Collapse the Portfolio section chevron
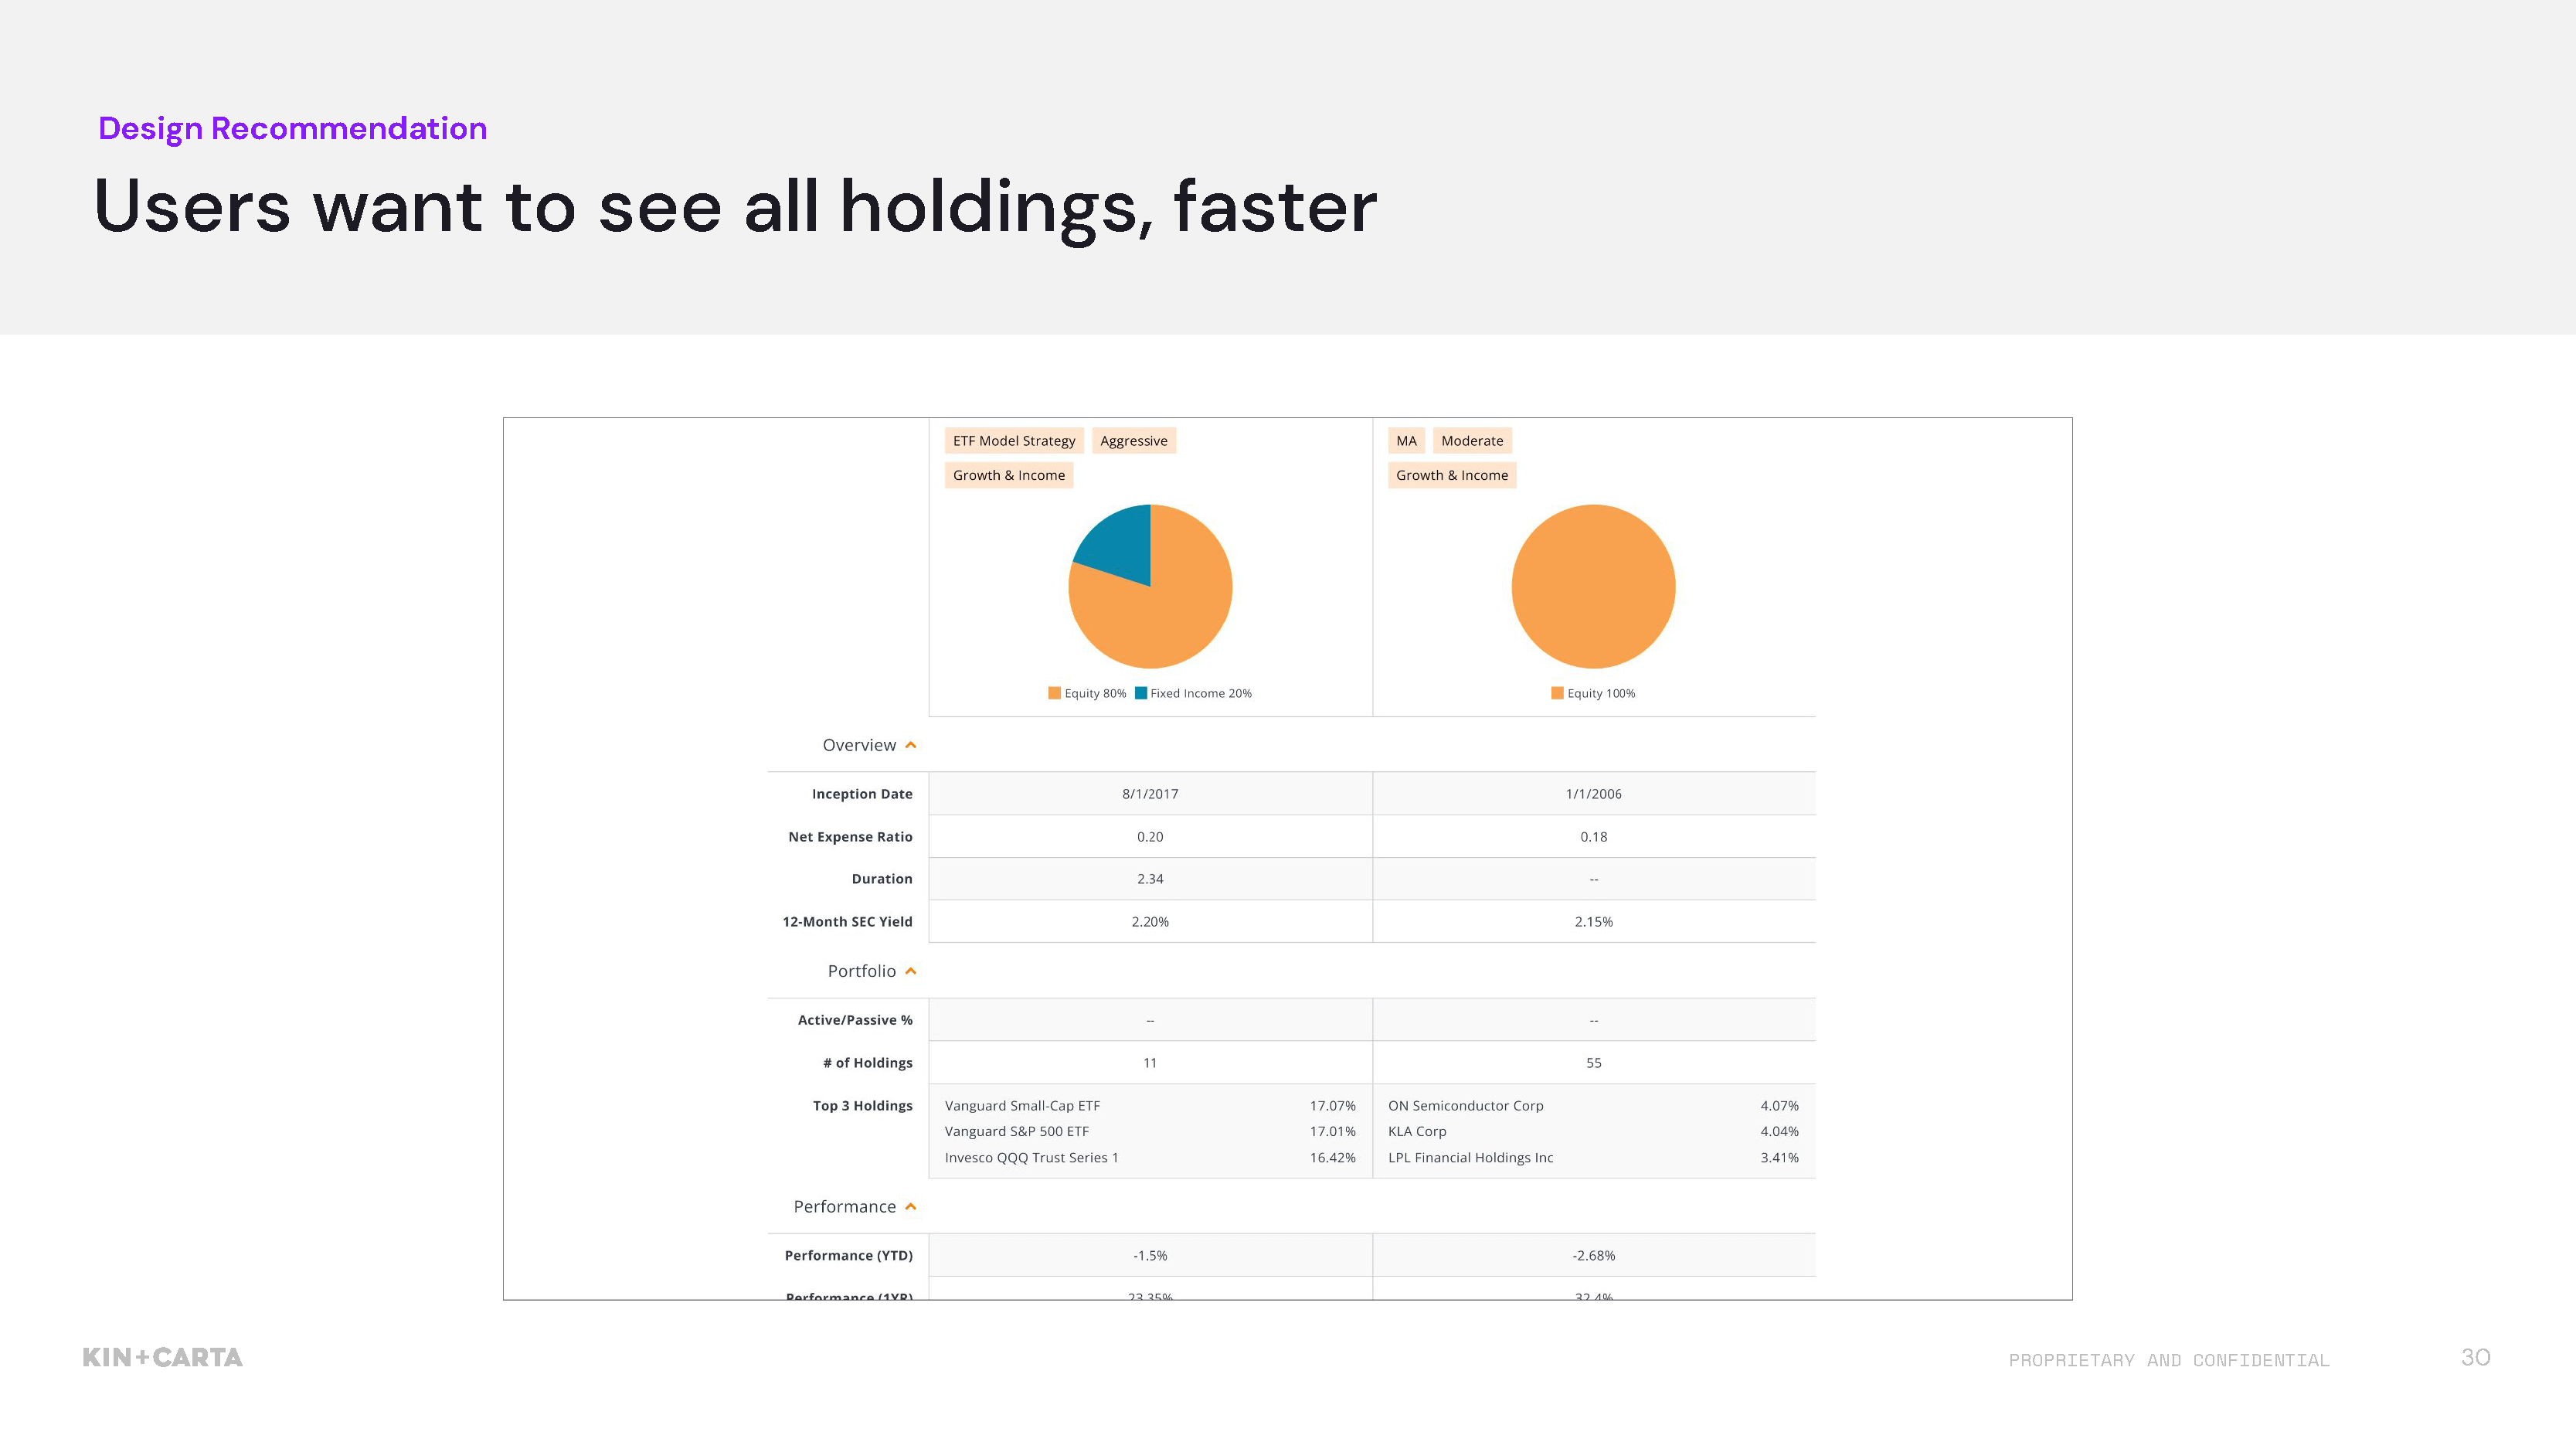This screenshot has height=1449, width=2576. [910, 971]
